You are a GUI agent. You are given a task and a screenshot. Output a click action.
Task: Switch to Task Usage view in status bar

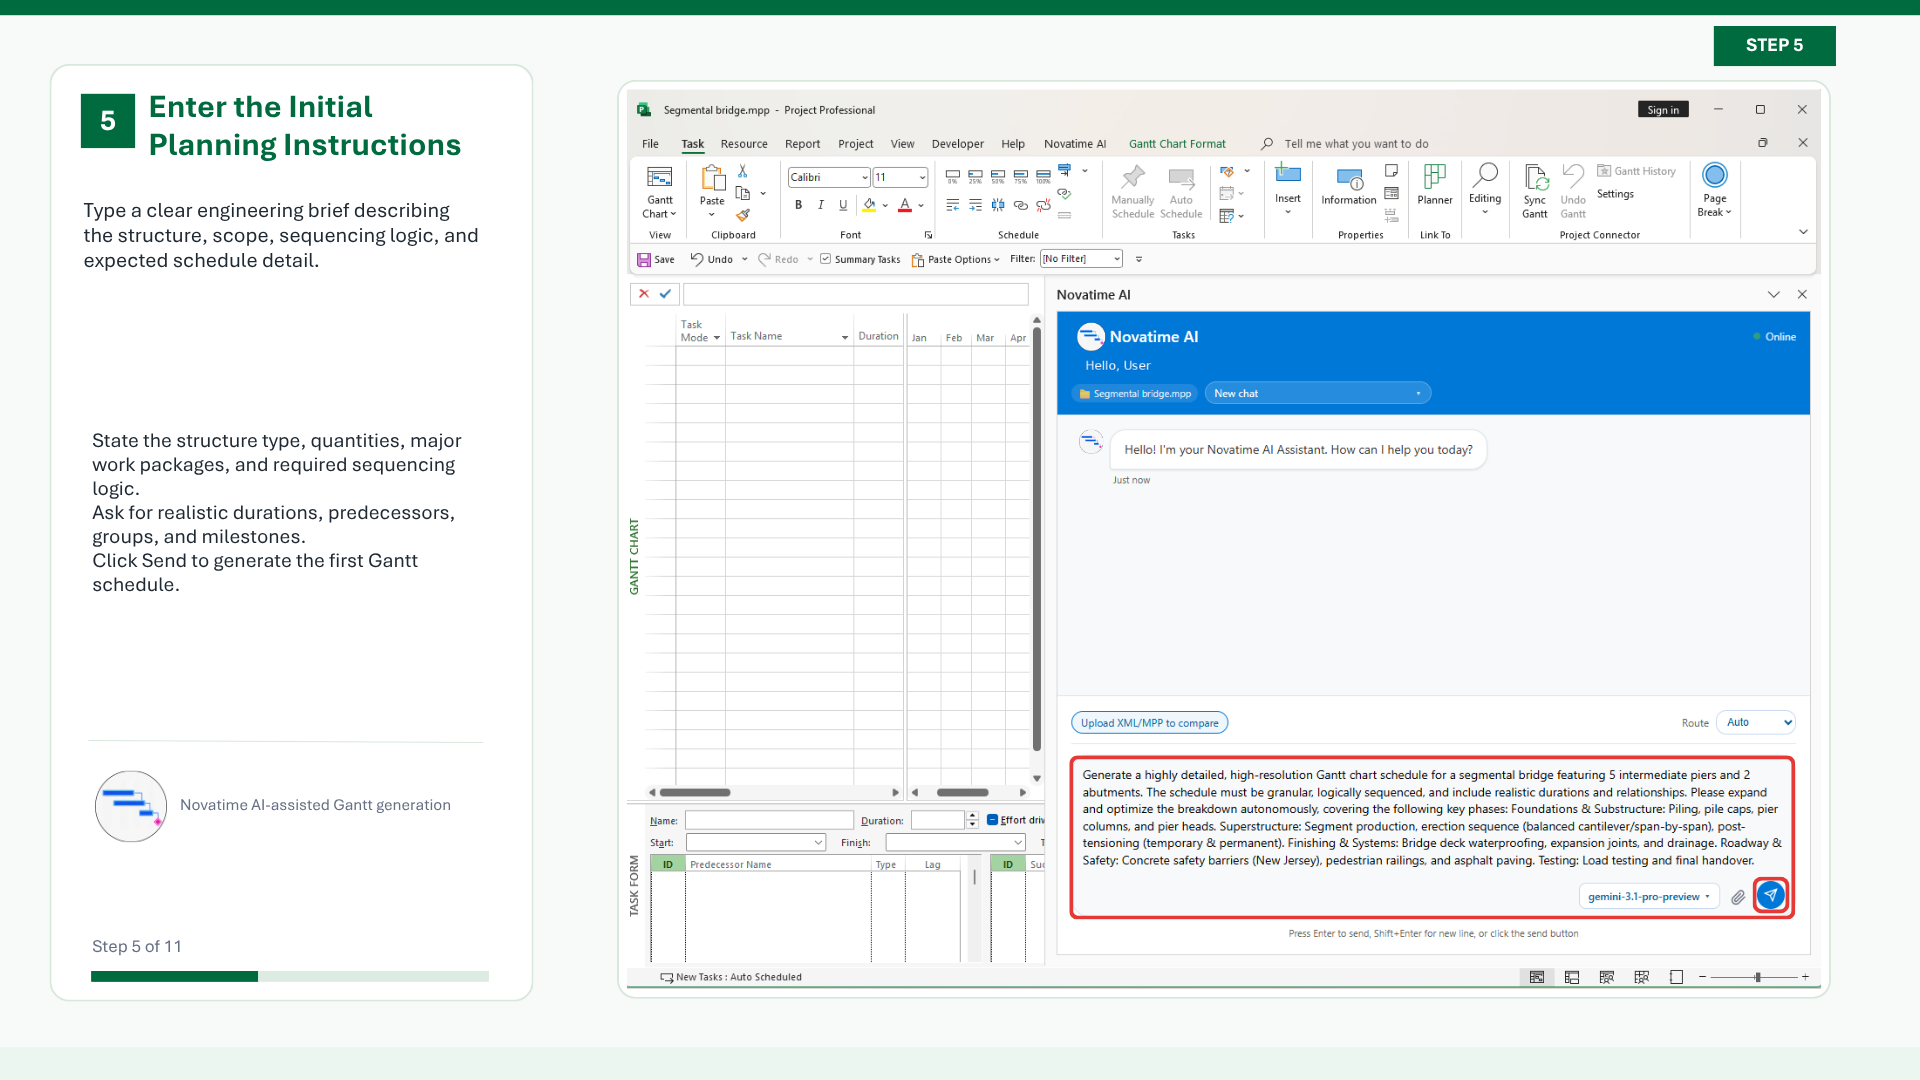tap(1572, 977)
